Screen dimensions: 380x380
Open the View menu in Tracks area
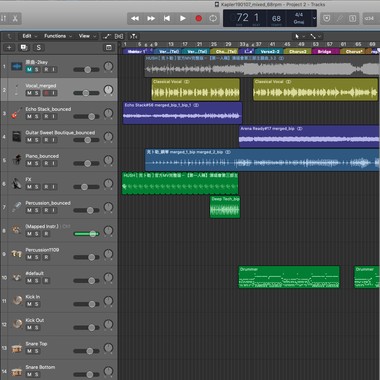87,36
